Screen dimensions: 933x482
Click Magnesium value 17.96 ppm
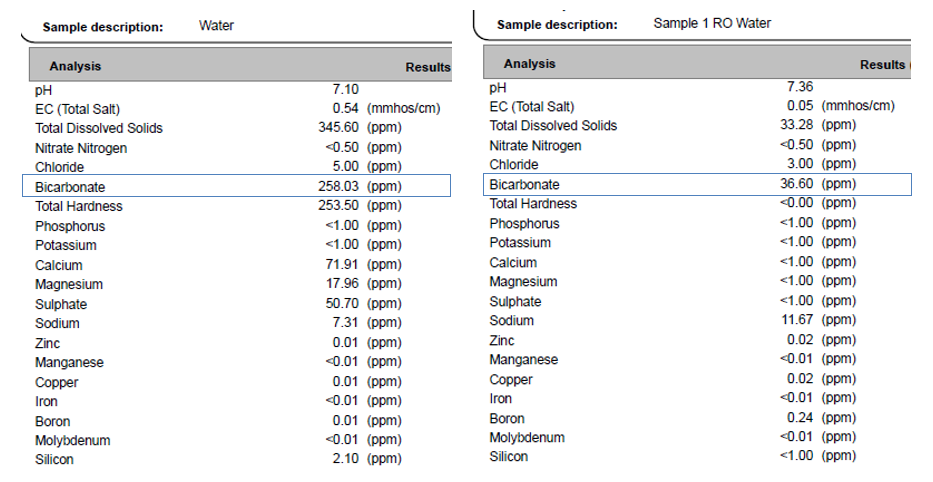(342, 284)
